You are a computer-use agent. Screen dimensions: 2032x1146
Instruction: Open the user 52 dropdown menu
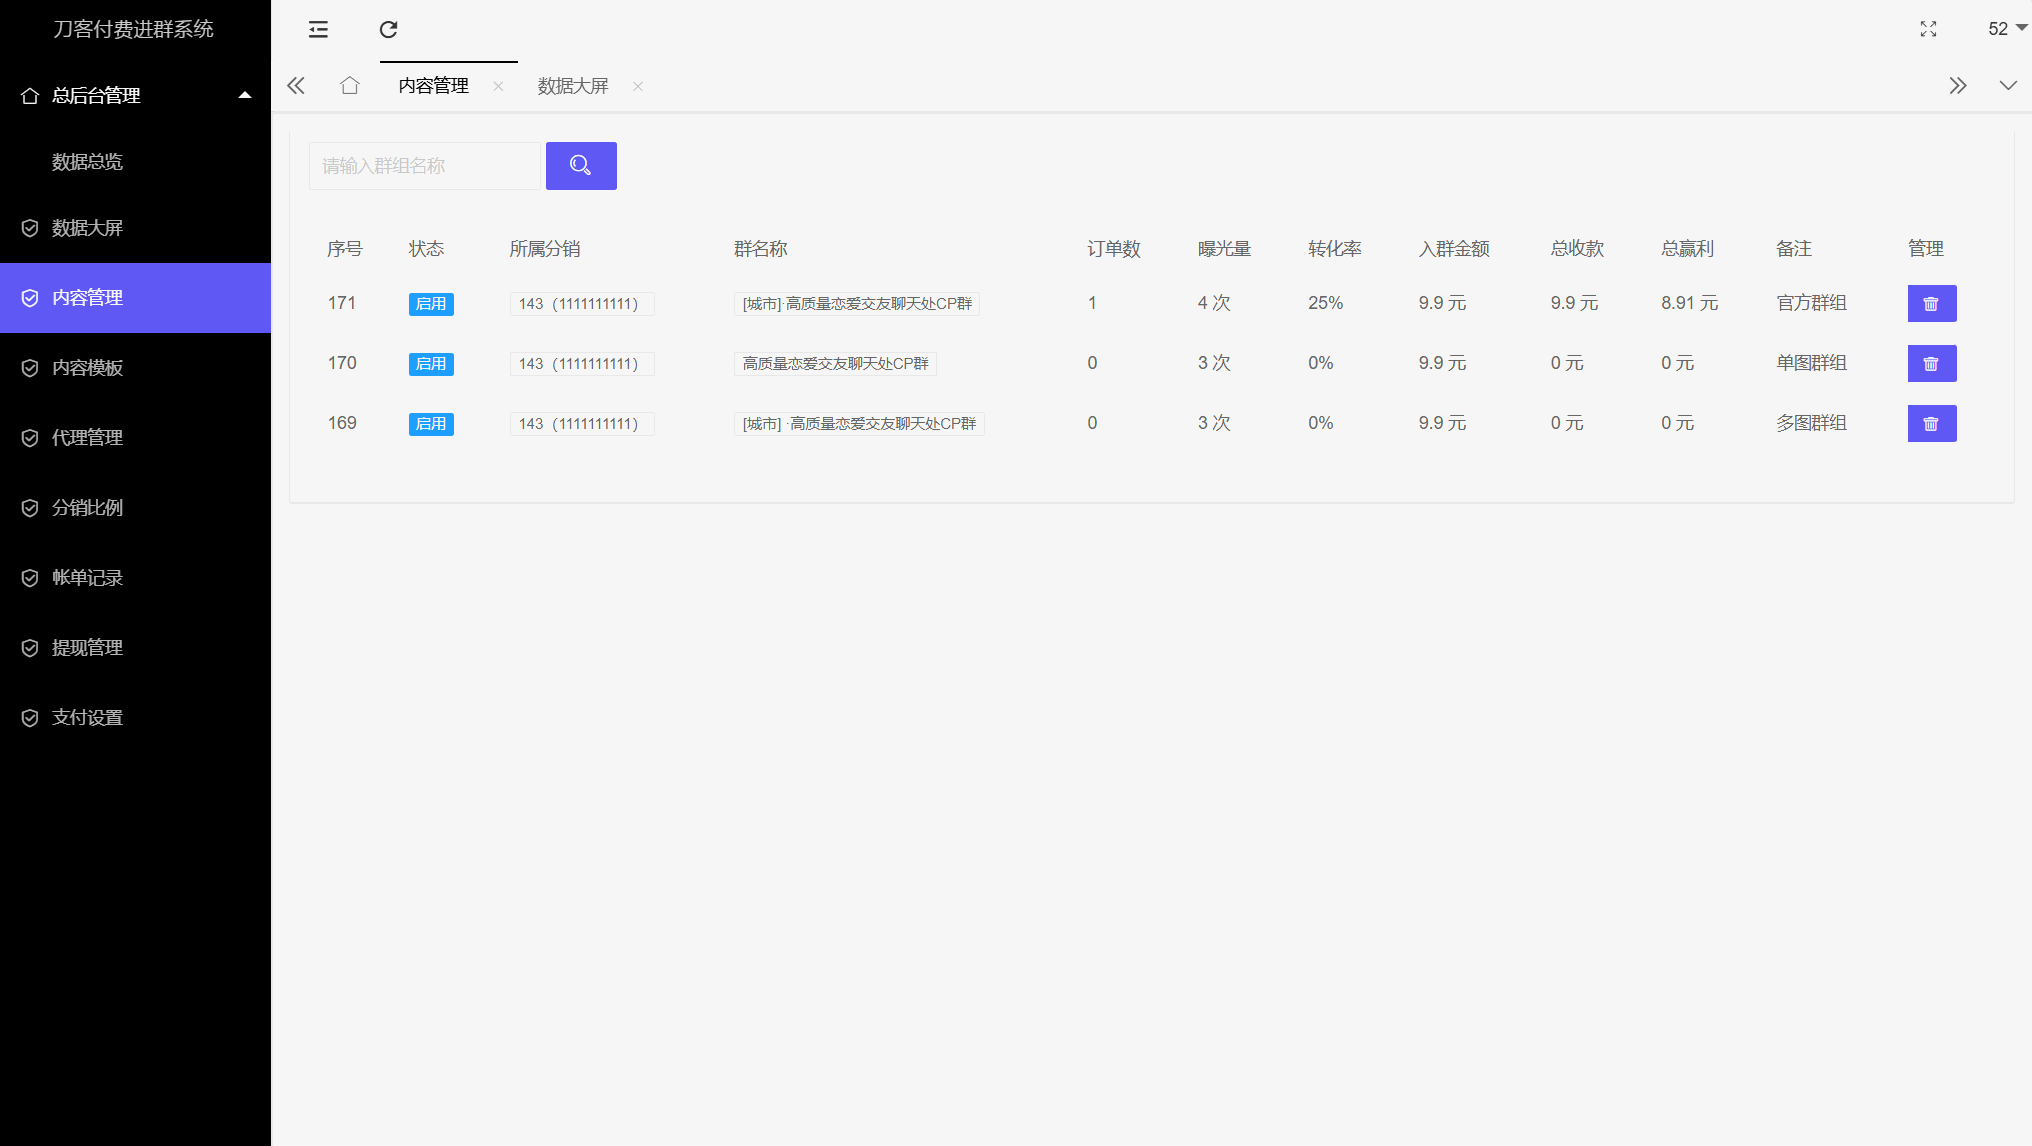coord(2005,28)
